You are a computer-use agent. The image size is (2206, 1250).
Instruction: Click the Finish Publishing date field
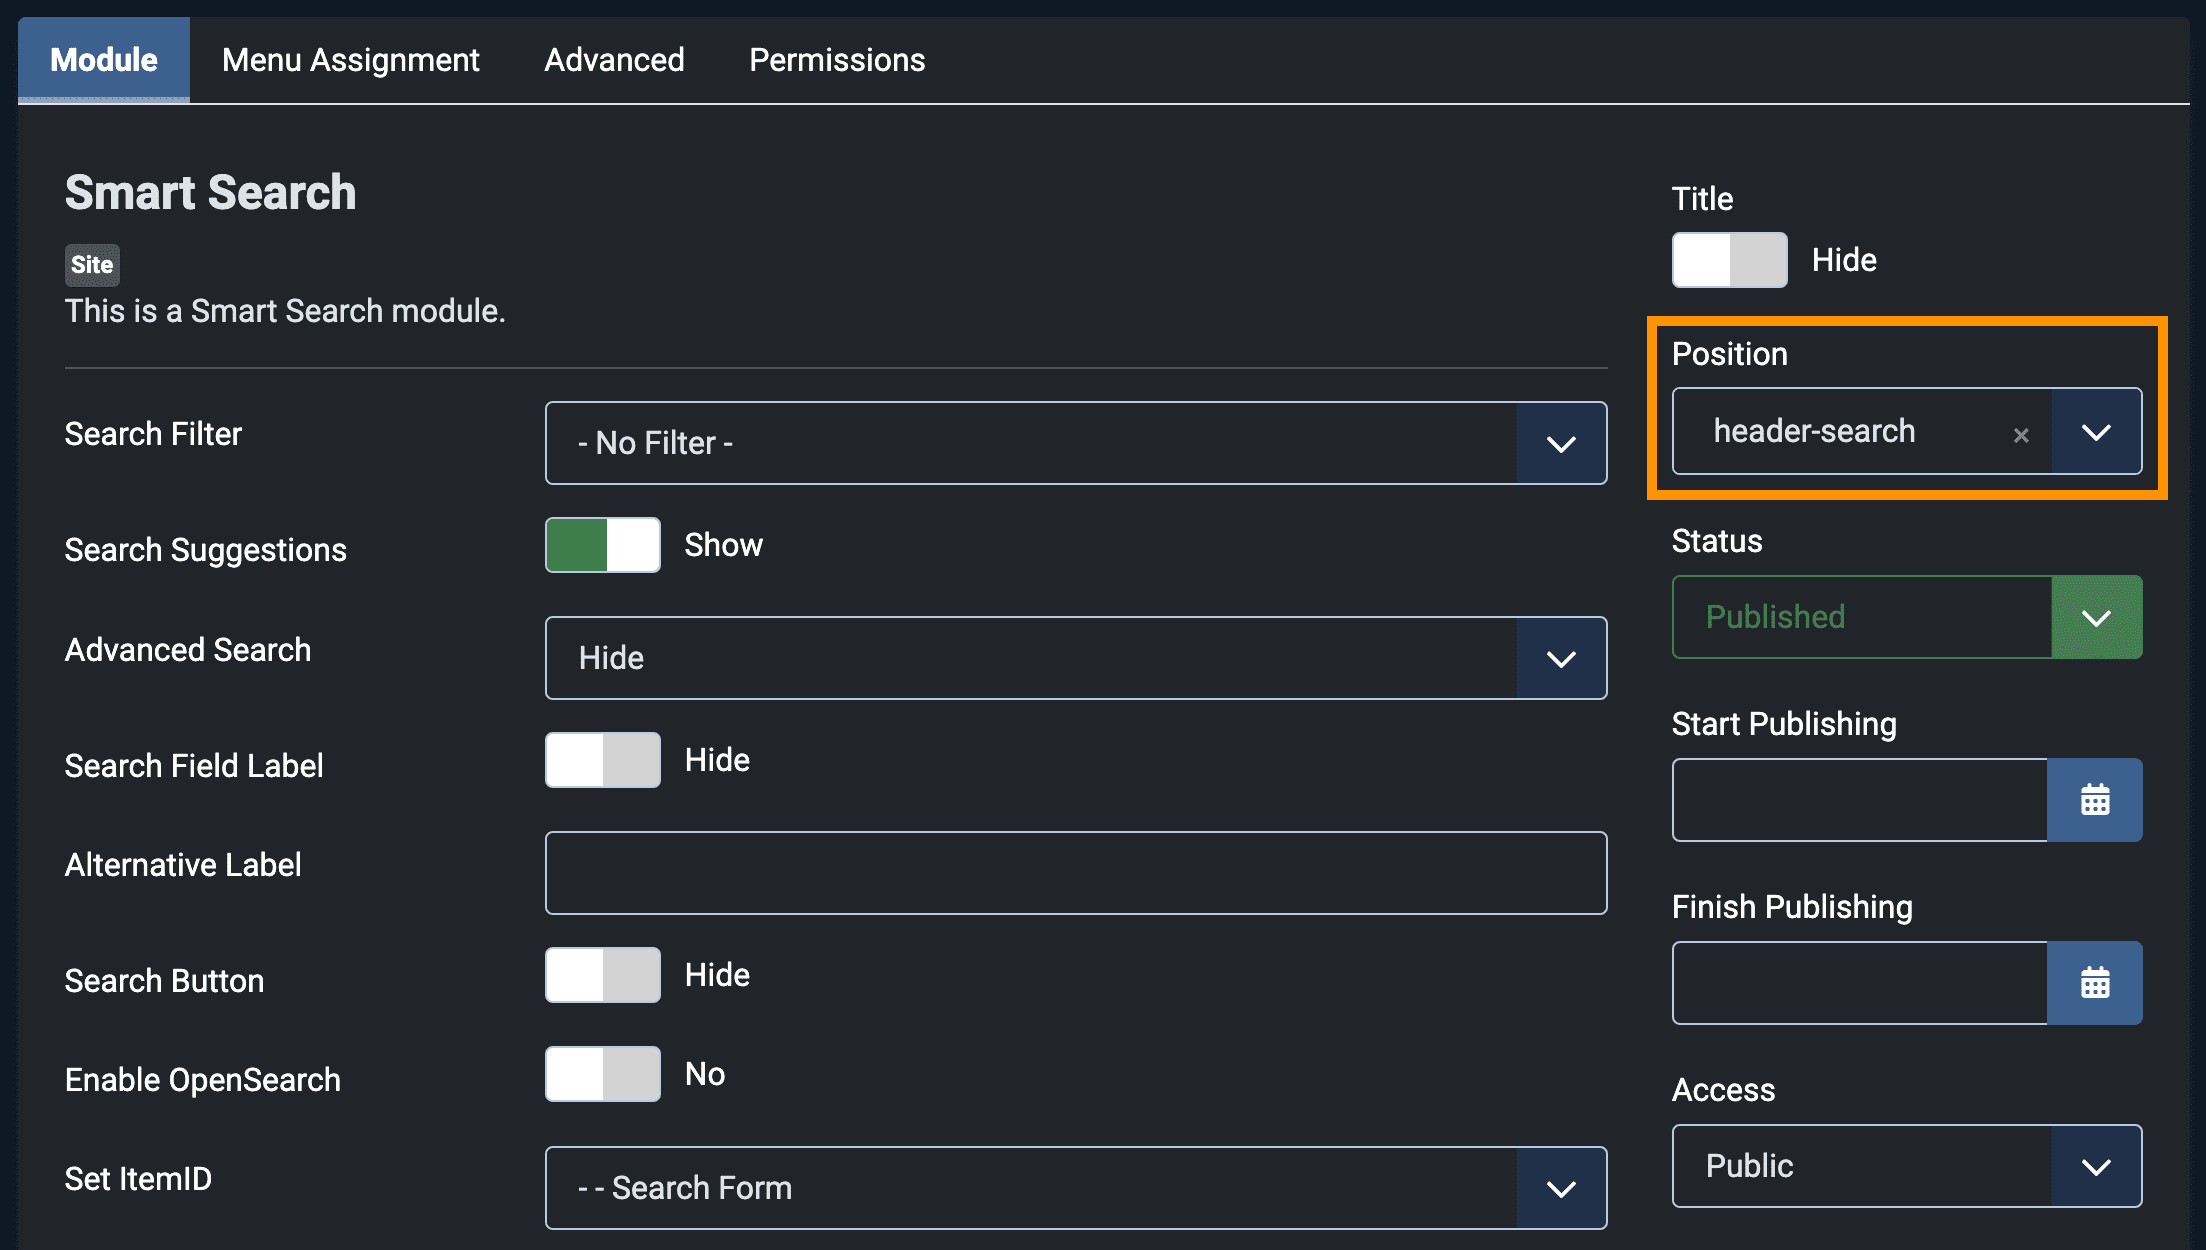coord(1860,983)
